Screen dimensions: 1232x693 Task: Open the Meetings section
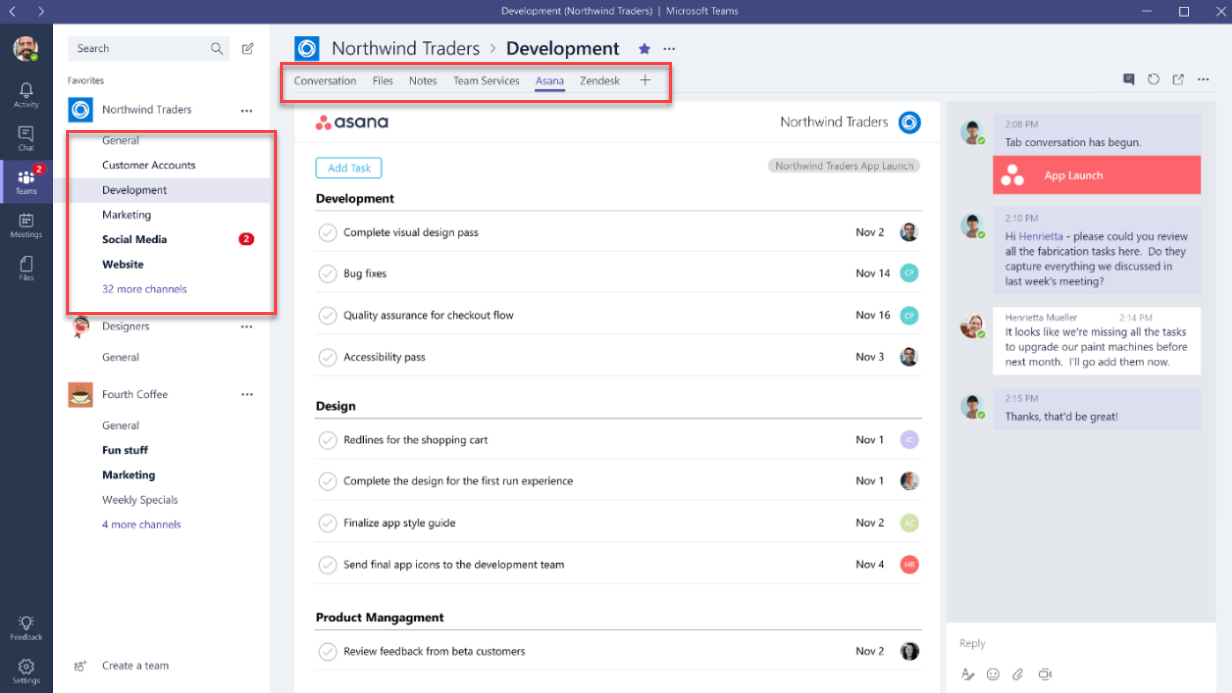point(26,225)
